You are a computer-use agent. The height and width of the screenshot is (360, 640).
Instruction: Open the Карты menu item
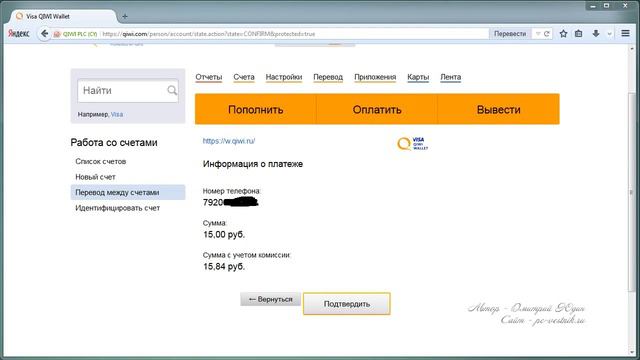point(418,77)
